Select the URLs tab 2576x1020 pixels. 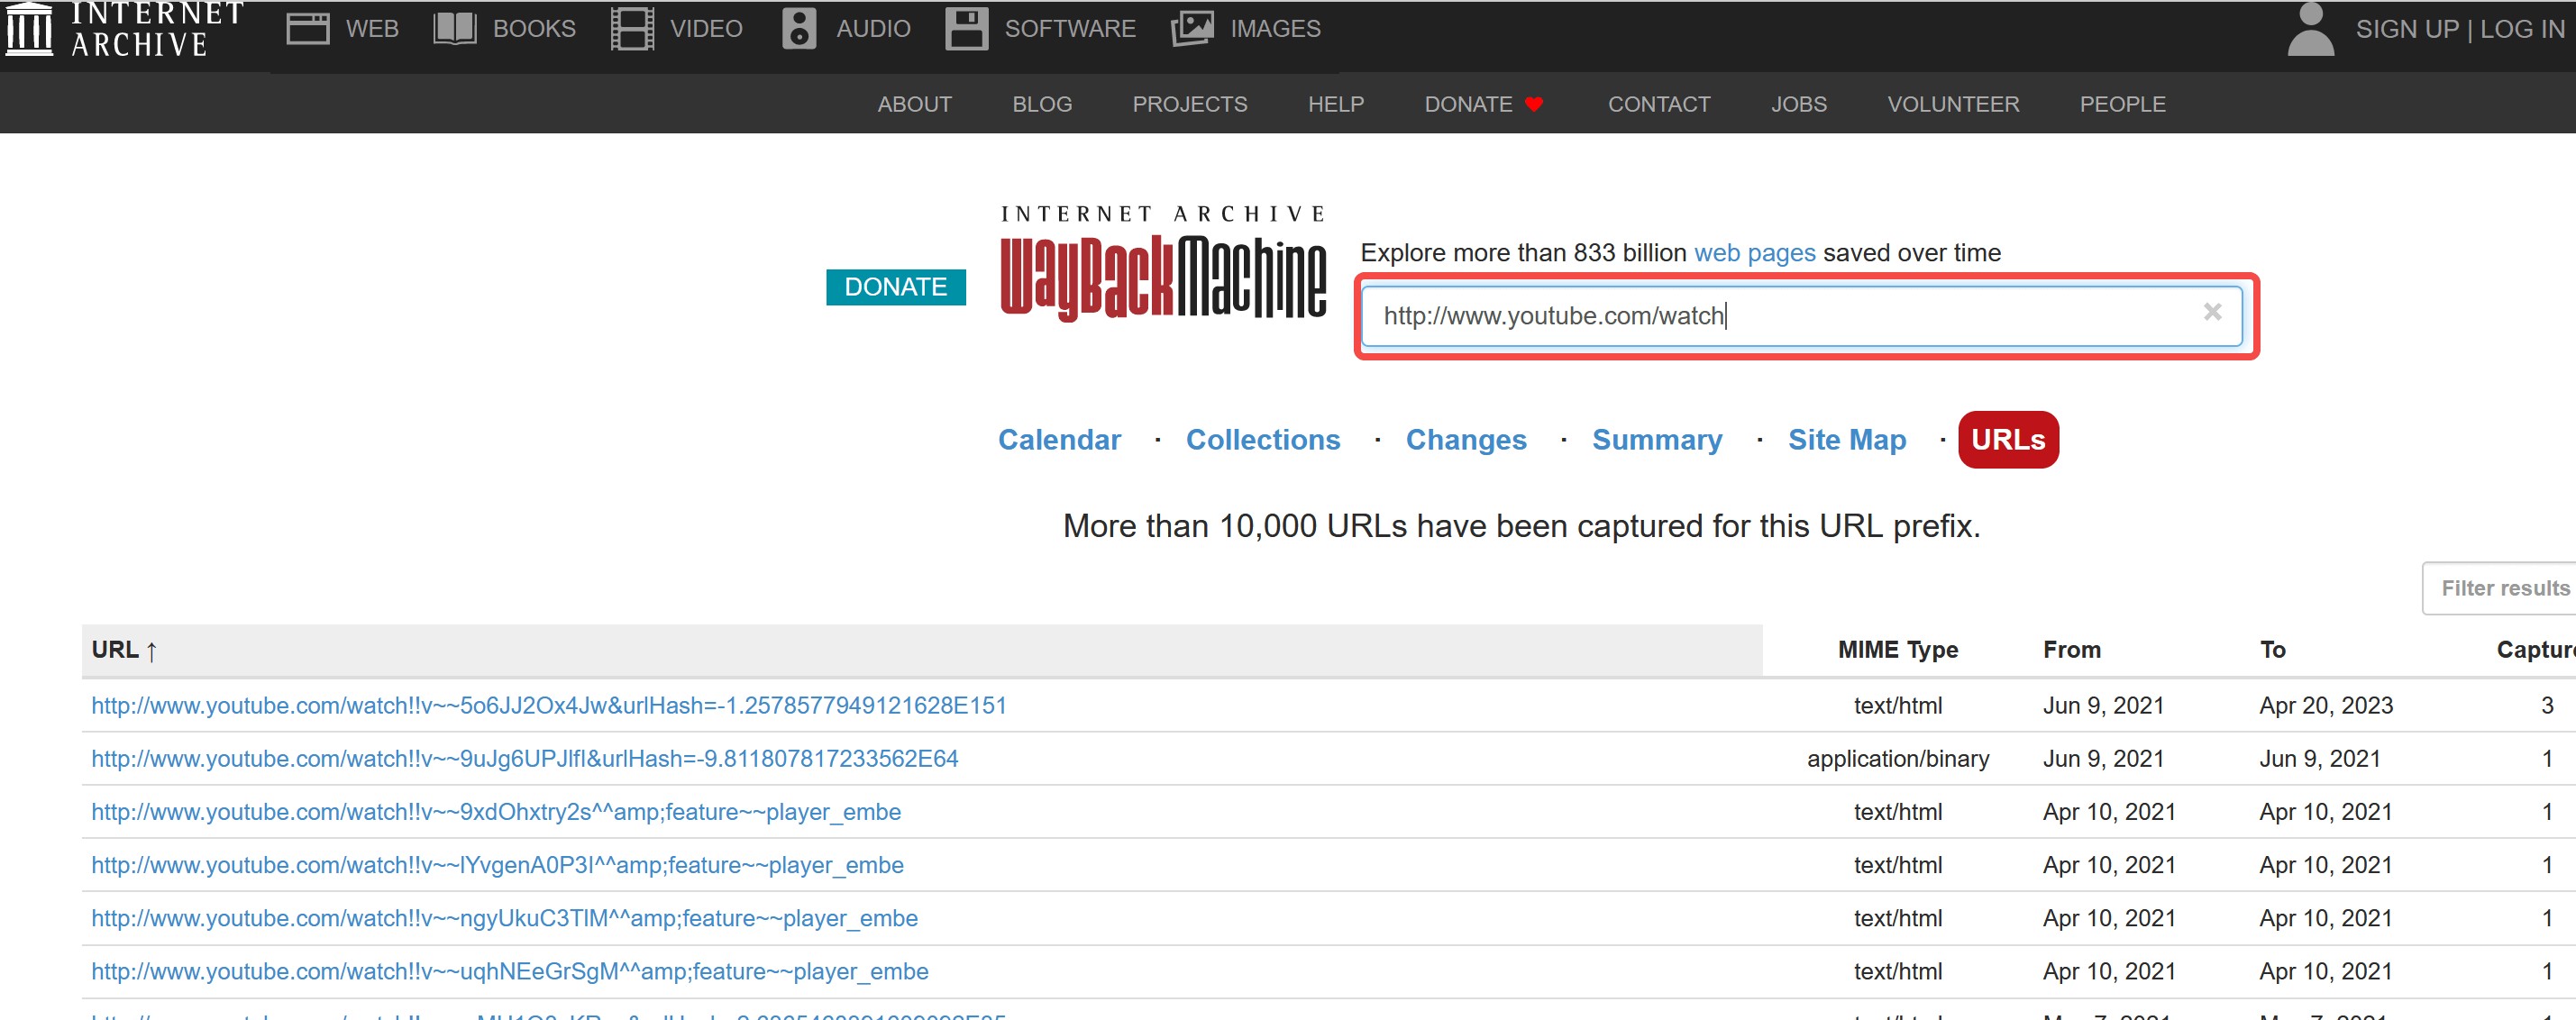click(x=2008, y=440)
